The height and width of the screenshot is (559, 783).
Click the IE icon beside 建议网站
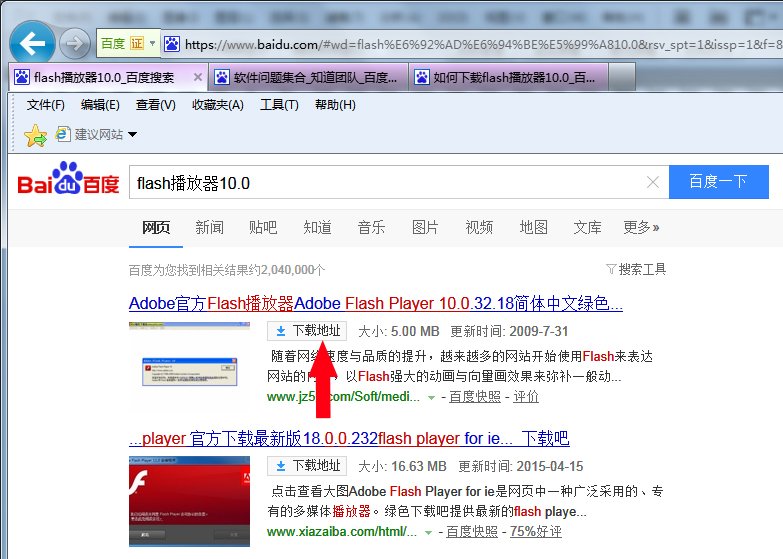pyautogui.click(x=62, y=134)
